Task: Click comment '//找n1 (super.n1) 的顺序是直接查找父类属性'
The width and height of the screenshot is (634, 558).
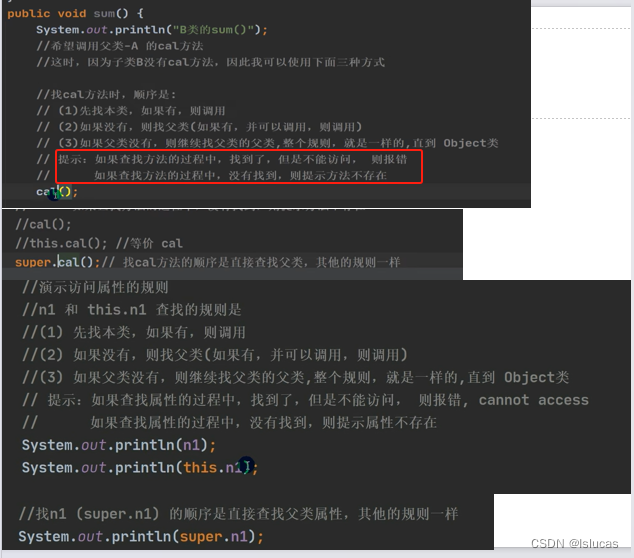Action: point(239,514)
